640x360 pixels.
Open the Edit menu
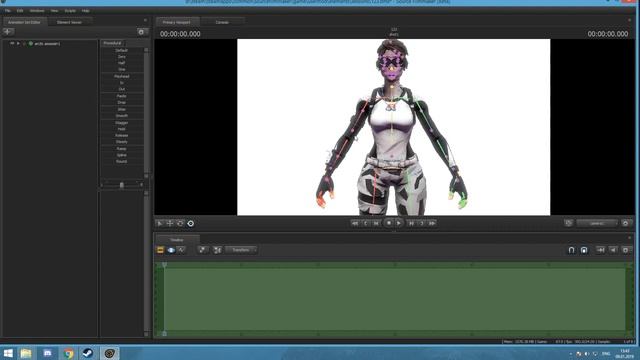pos(20,11)
